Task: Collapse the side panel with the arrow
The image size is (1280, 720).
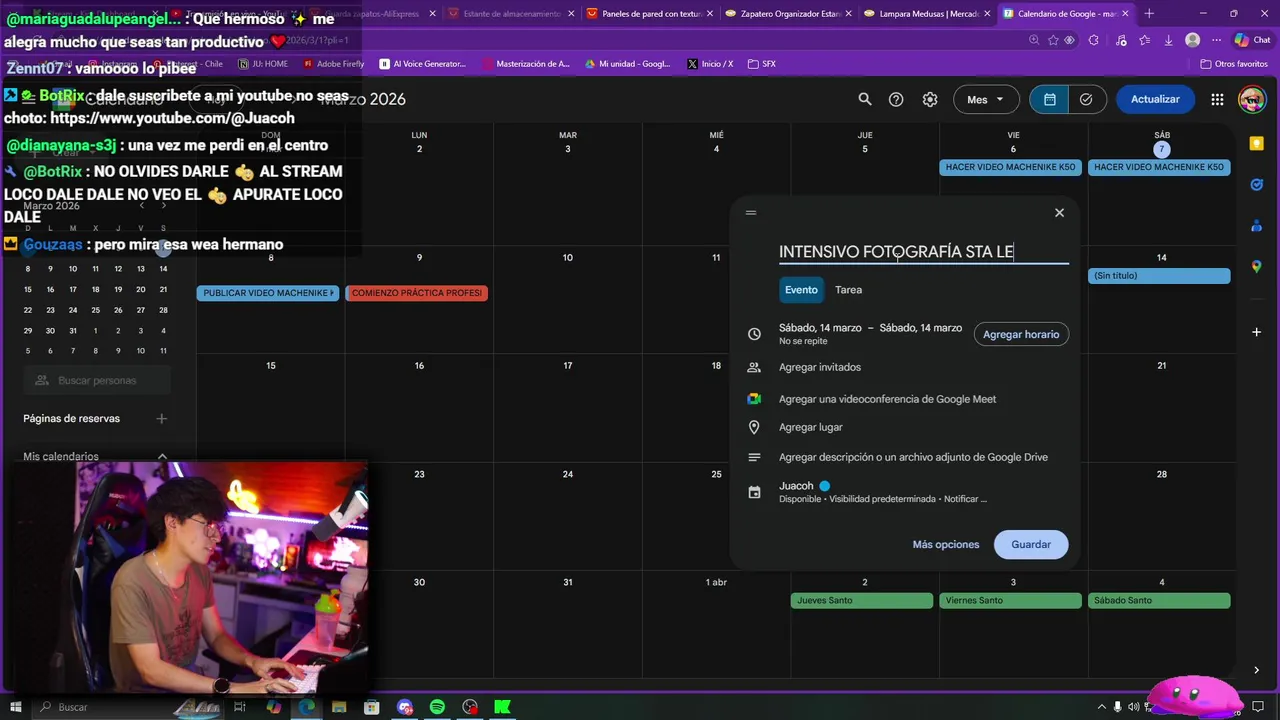Action: pyautogui.click(x=1257, y=670)
